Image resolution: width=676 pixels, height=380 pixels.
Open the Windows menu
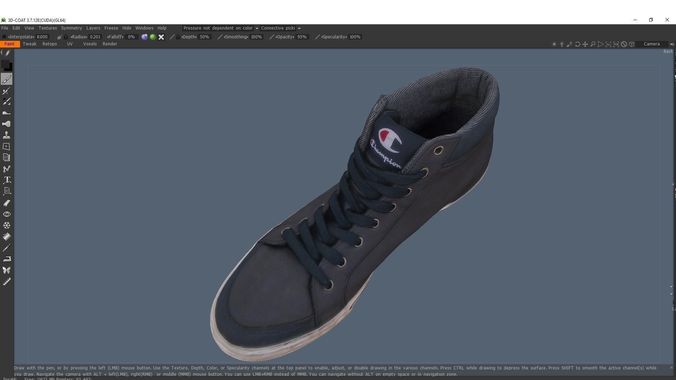click(x=144, y=28)
